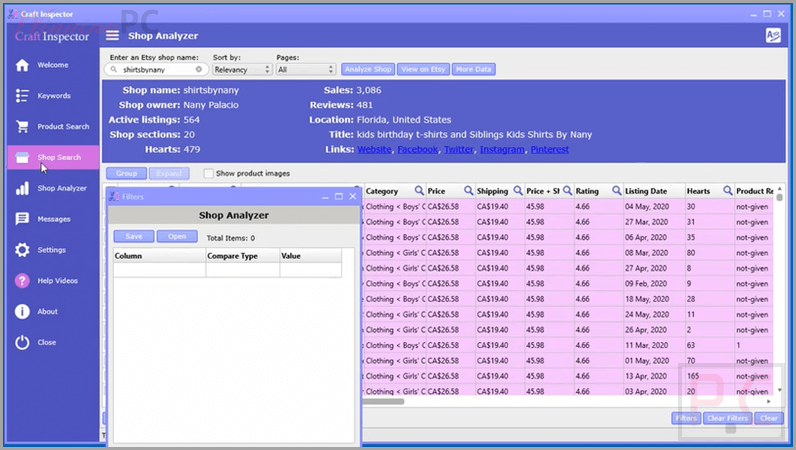
Task: Open the Pages All dropdown
Action: coord(306,70)
